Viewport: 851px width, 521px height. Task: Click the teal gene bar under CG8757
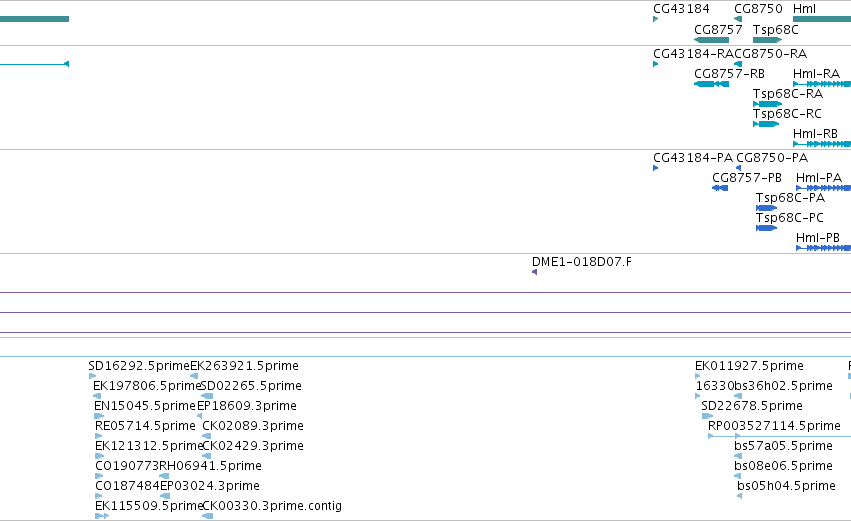click(x=712, y=40)
